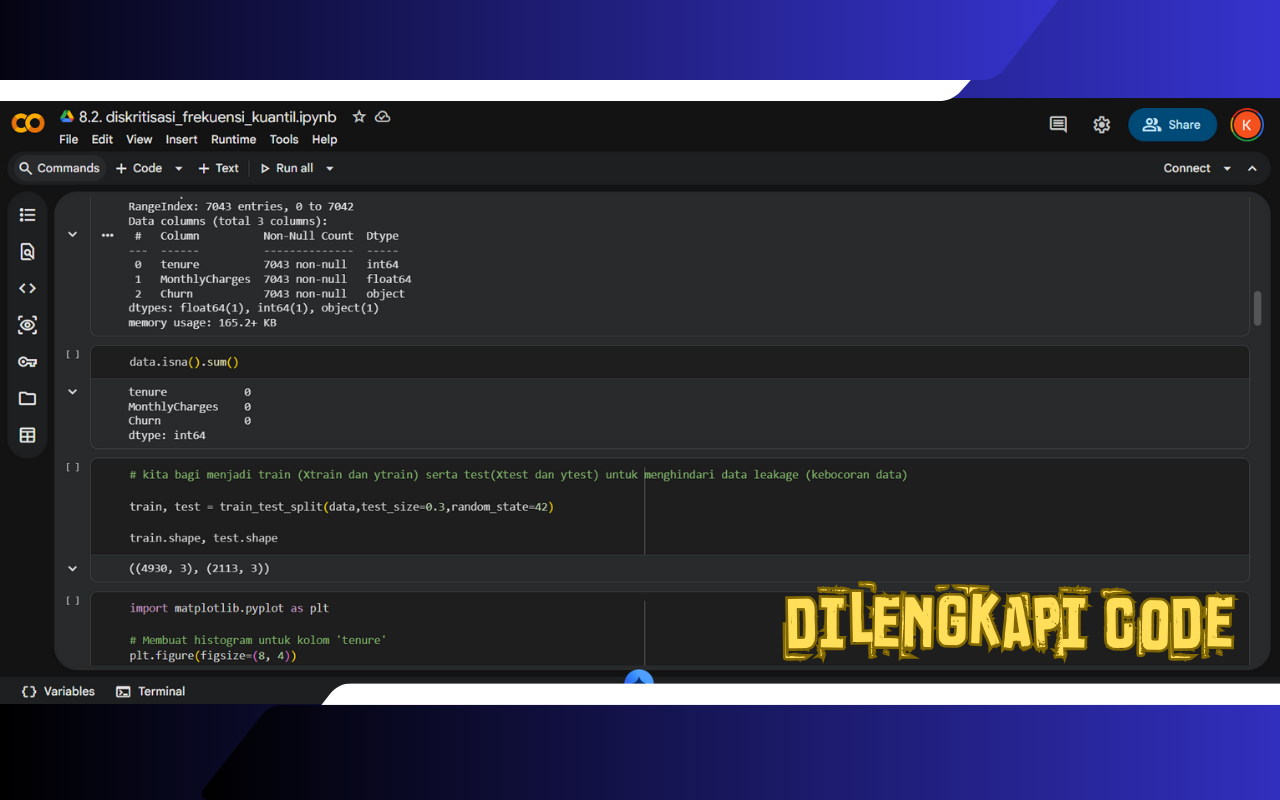Screen dimensions: 1280x800
Task: Open the Code snippets sidebar icon
Action: click(x=27, y=288)
